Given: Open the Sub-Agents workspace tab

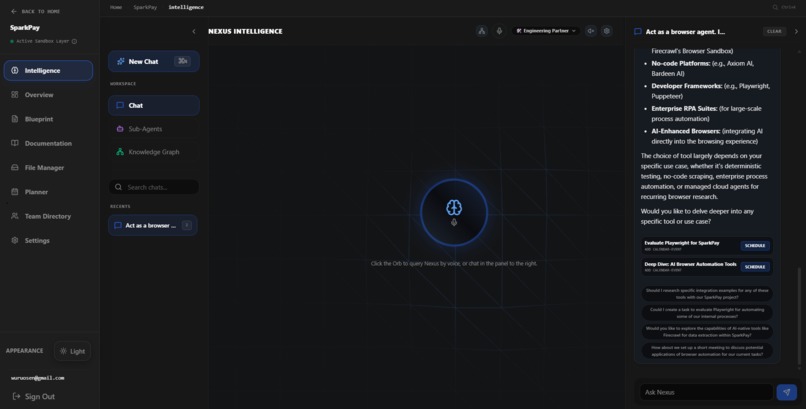Looking at the screenshot, I should click(154, 129).
